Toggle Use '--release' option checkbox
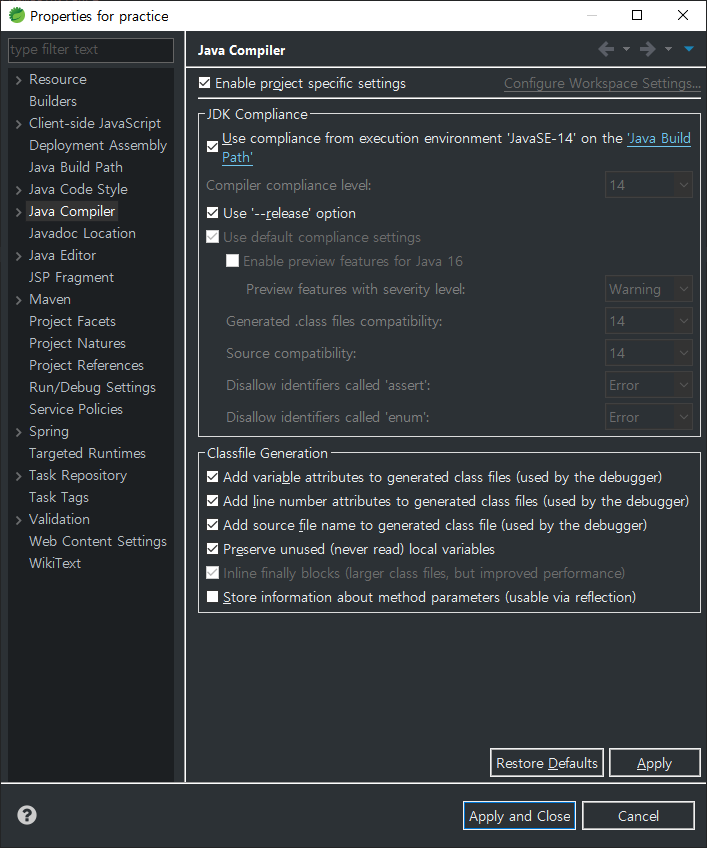707x848 pixels. [x=213, y=213]
